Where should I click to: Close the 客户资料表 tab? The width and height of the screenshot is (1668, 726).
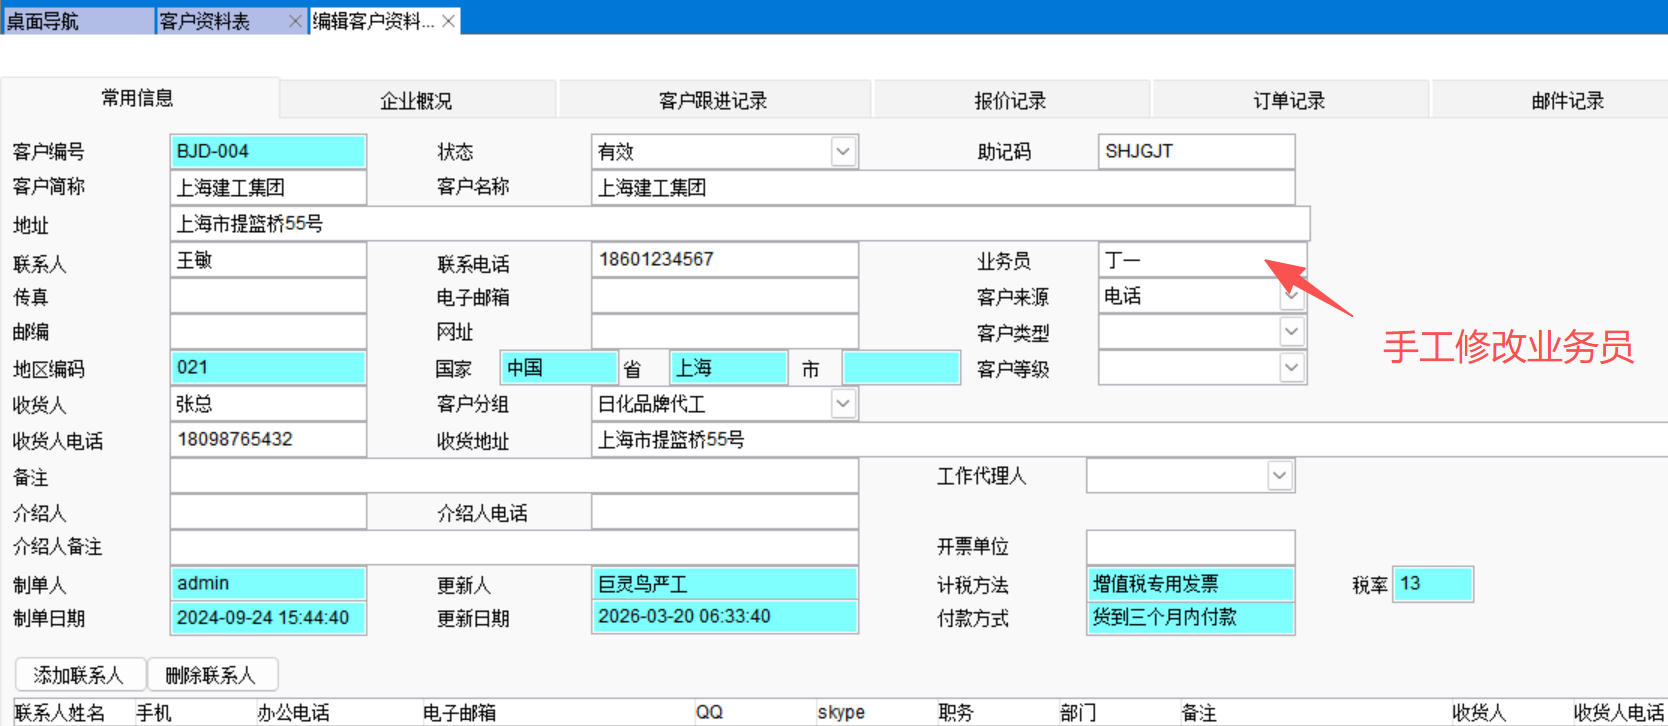click(294, 21)
